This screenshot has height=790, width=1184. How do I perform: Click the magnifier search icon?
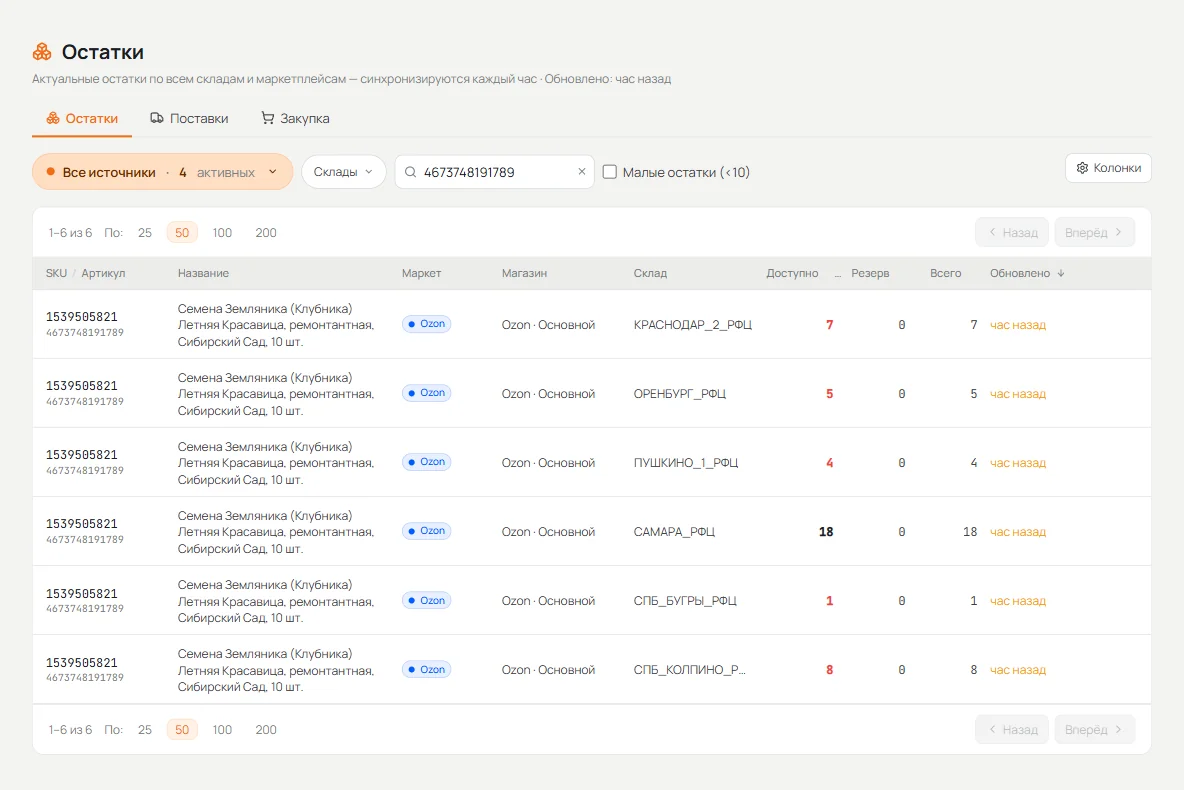(410, 172)
